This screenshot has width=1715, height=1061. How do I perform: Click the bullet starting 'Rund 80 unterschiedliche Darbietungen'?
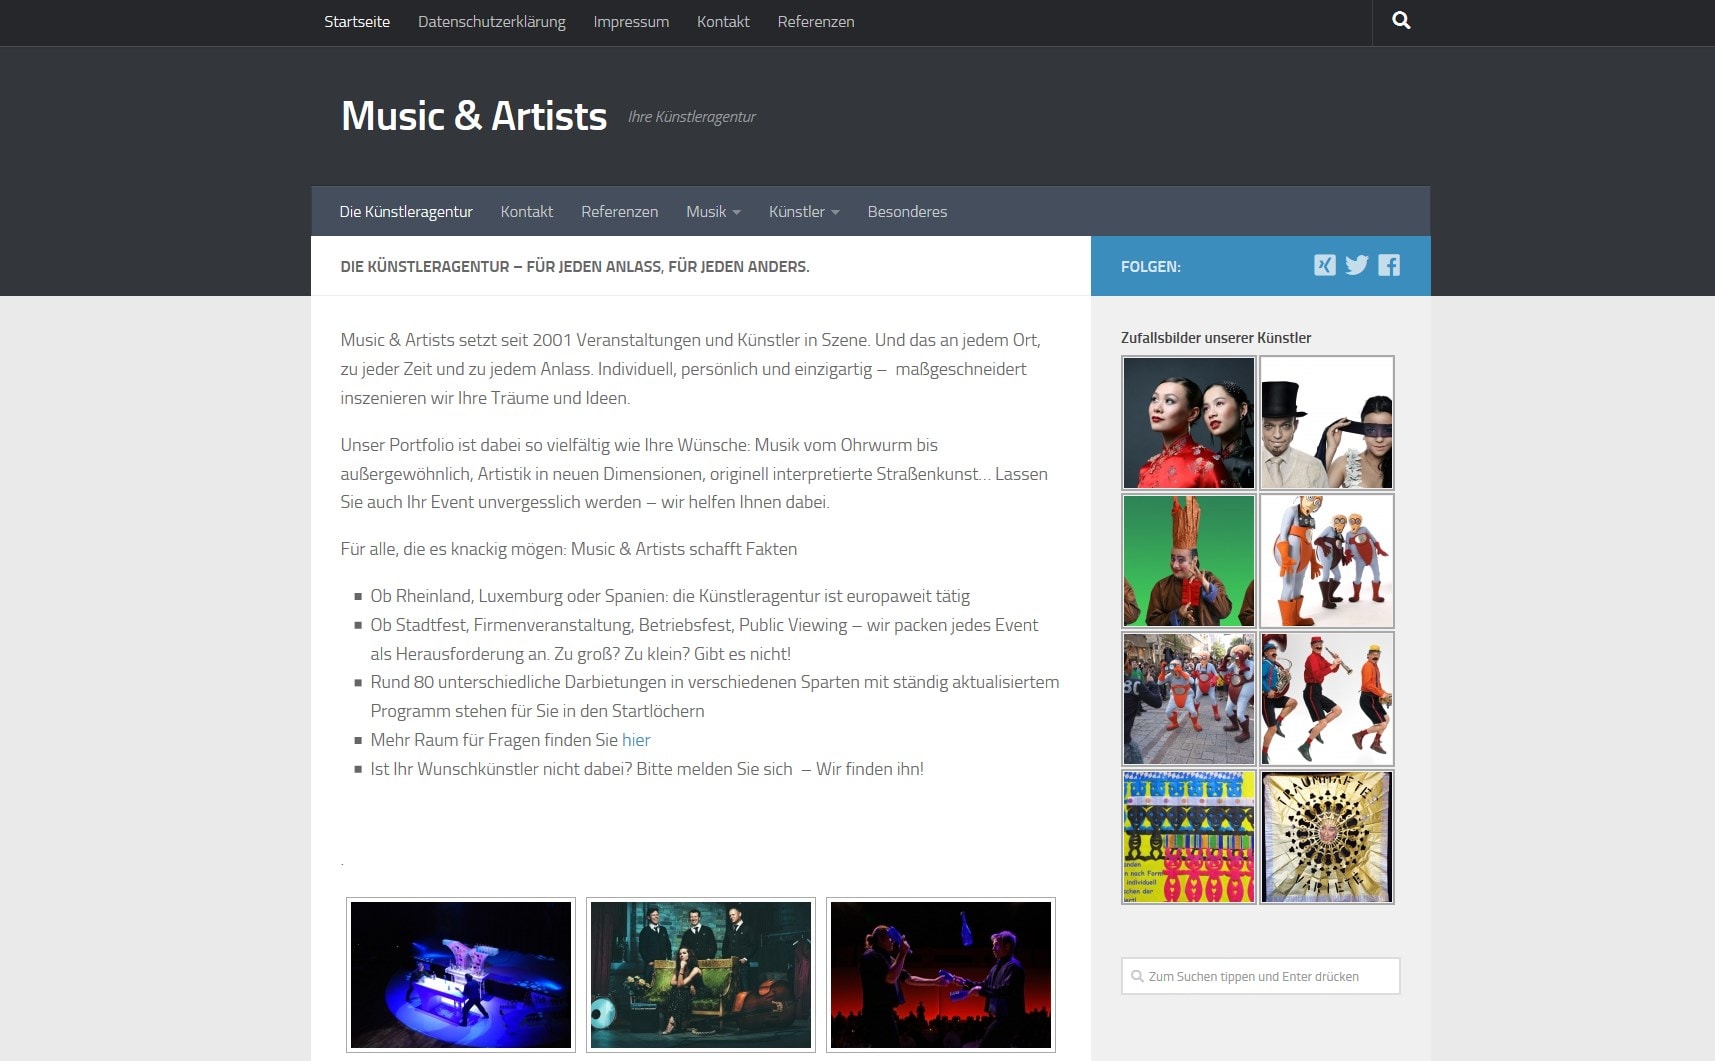[714, 696]
